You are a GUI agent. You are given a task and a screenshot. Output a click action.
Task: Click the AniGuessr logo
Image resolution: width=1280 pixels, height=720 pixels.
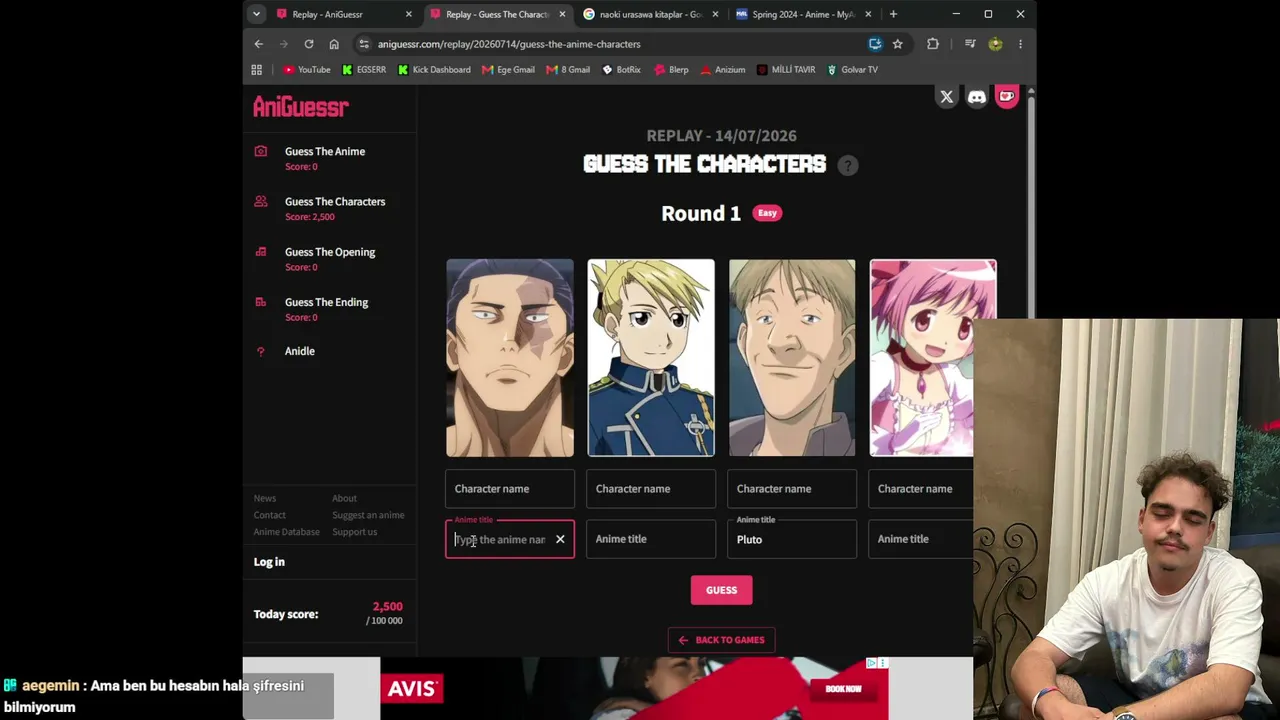(x=301, y=107)
